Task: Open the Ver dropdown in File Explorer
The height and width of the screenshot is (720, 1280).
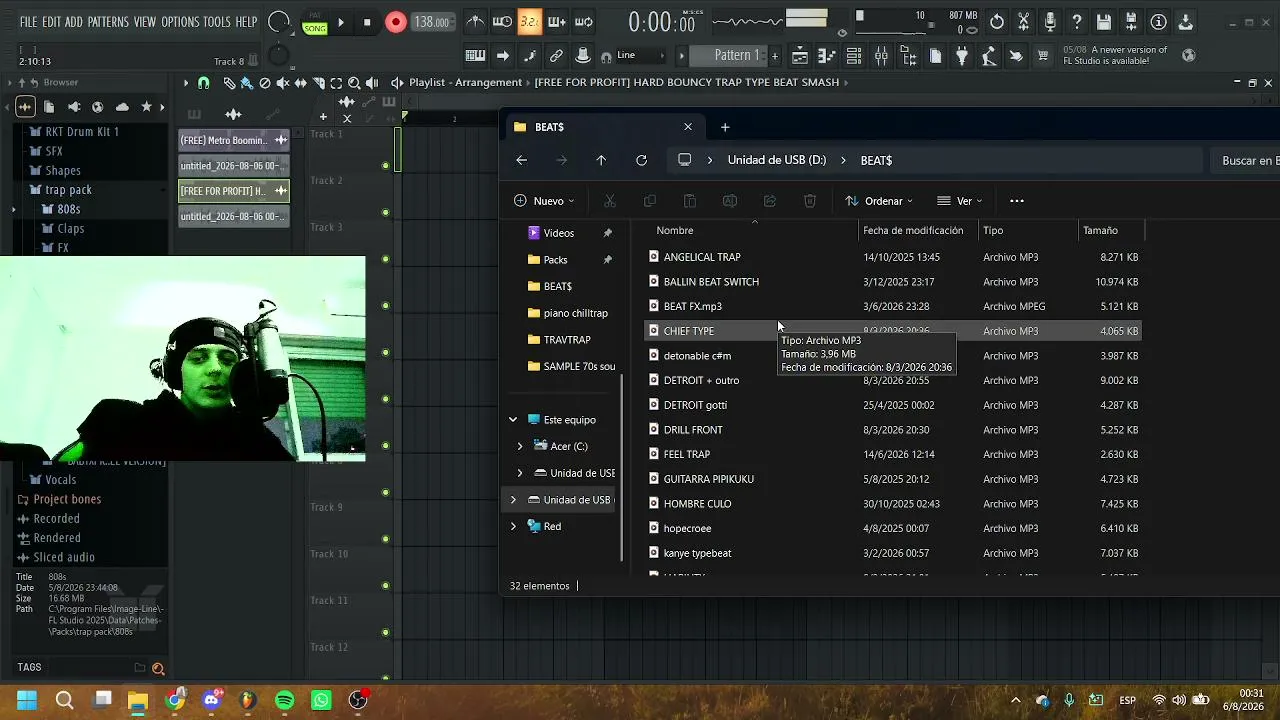Action: [x=959, y=201]
